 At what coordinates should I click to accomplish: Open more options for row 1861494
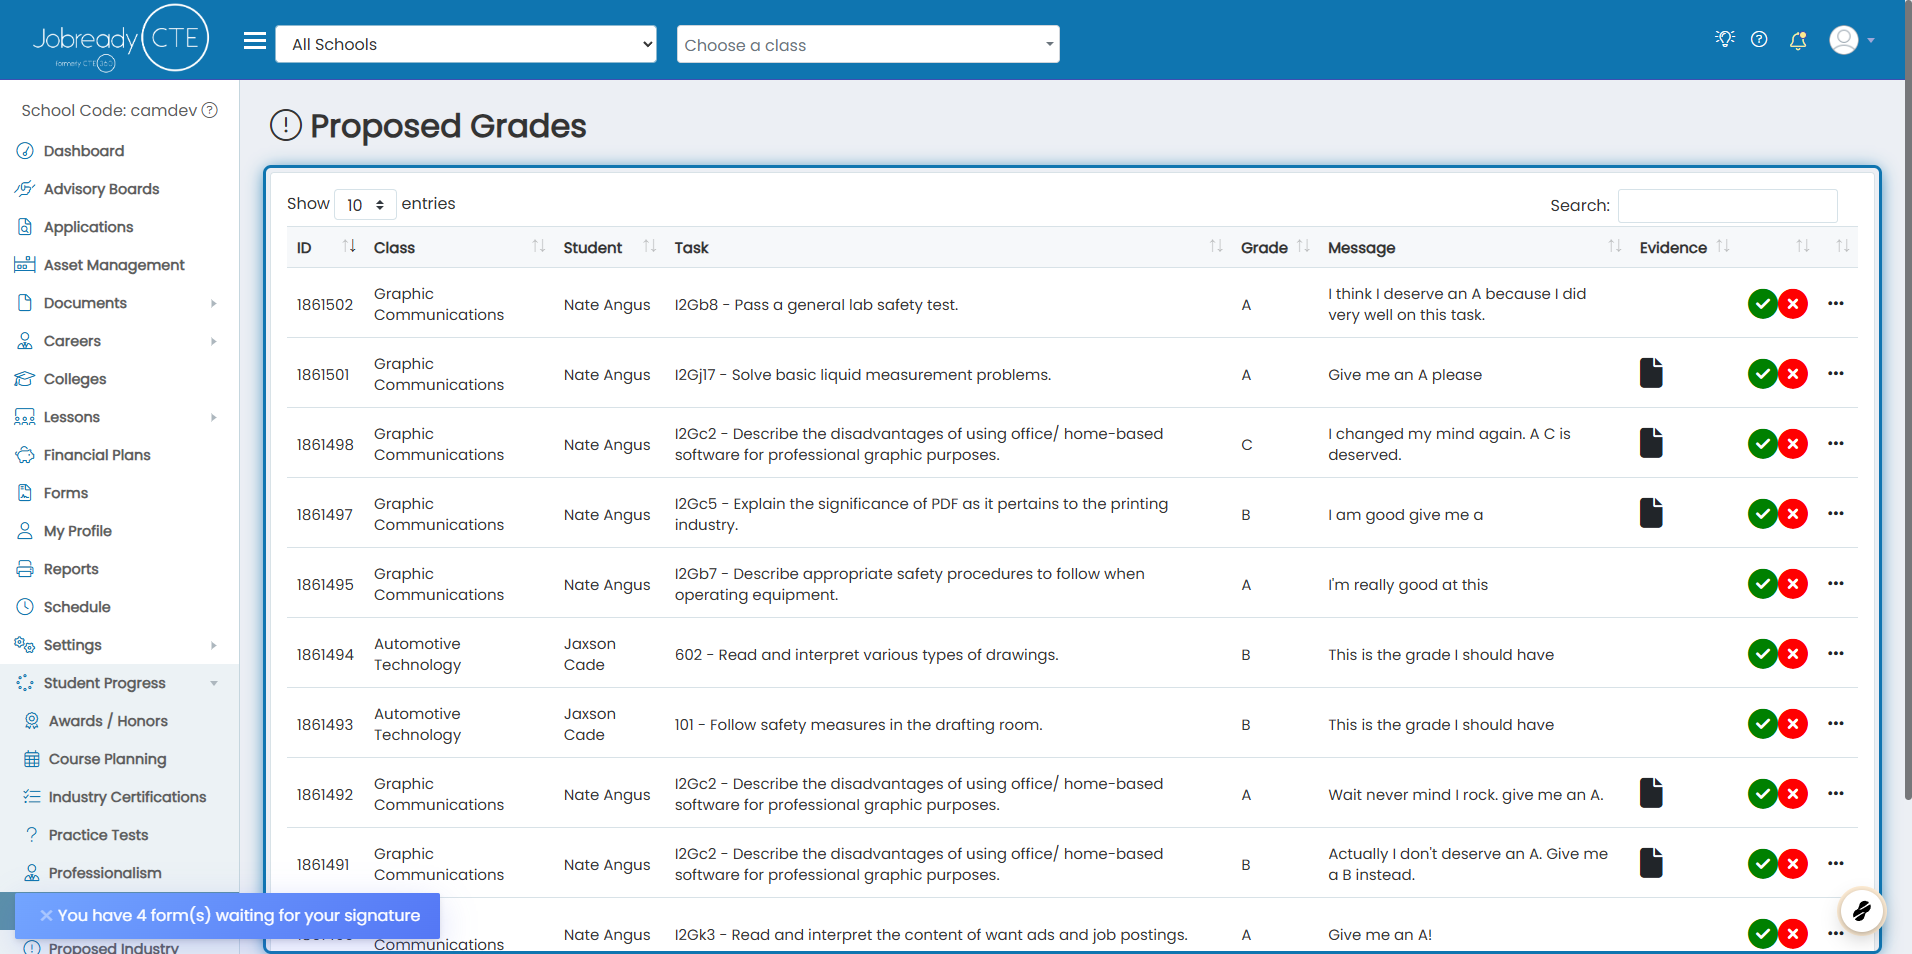[1836, 653]
